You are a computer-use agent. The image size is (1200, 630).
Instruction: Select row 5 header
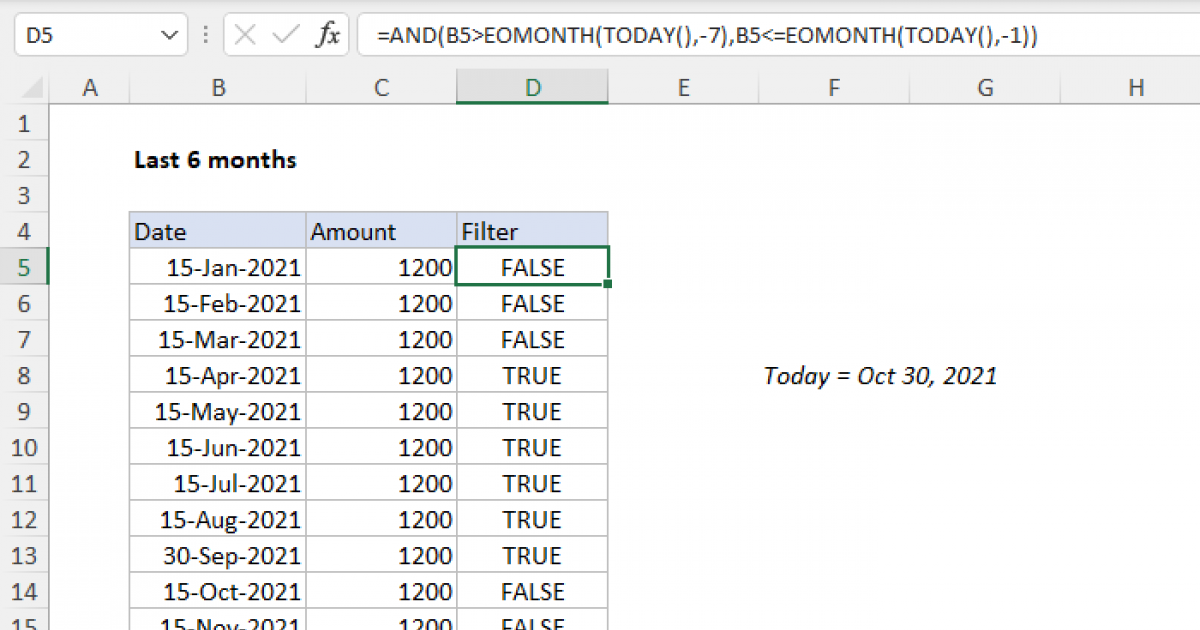point(24,268)
